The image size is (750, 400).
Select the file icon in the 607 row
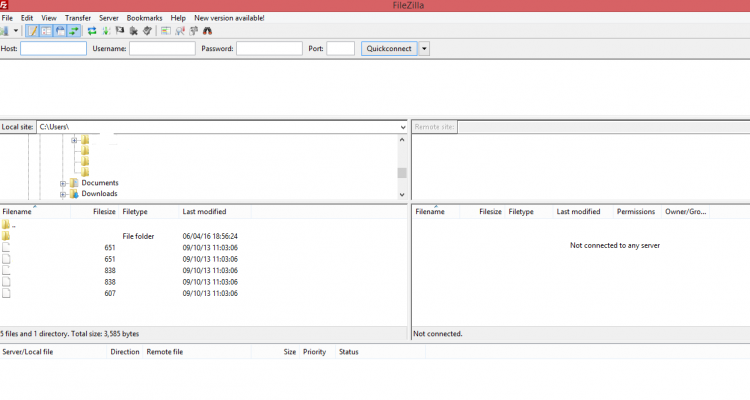click(x=6, y=293)
